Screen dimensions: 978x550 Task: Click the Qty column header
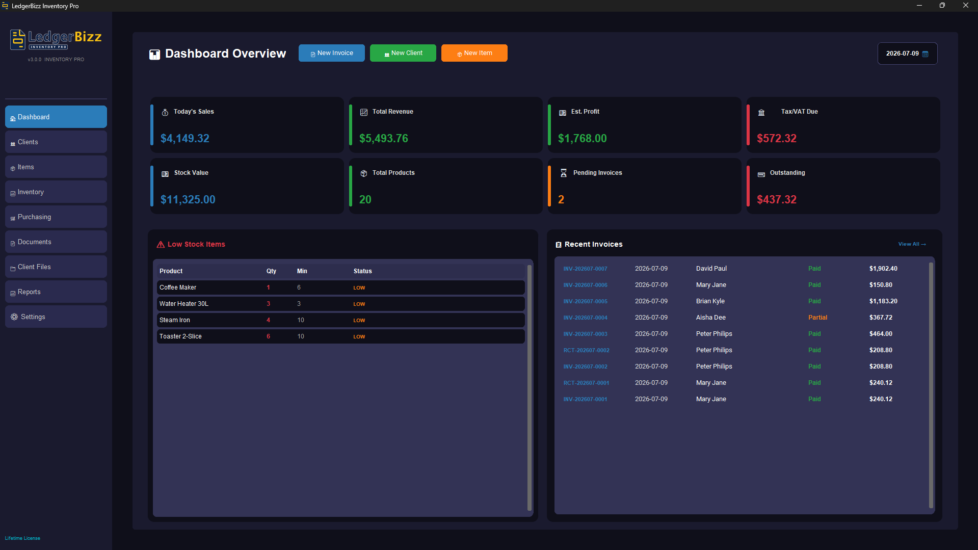(271, 271)
